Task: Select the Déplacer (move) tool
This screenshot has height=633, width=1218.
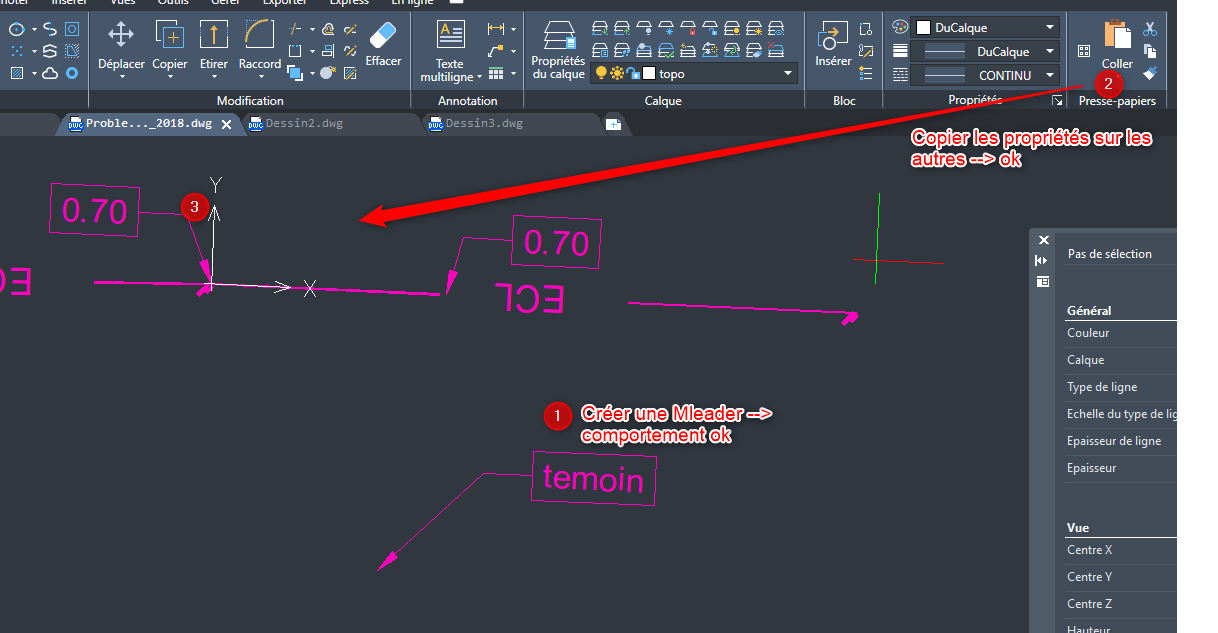Action: click(x=121, y=45)
